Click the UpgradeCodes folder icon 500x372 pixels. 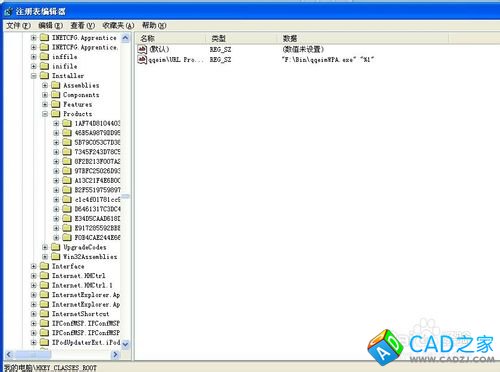point(56,247)
